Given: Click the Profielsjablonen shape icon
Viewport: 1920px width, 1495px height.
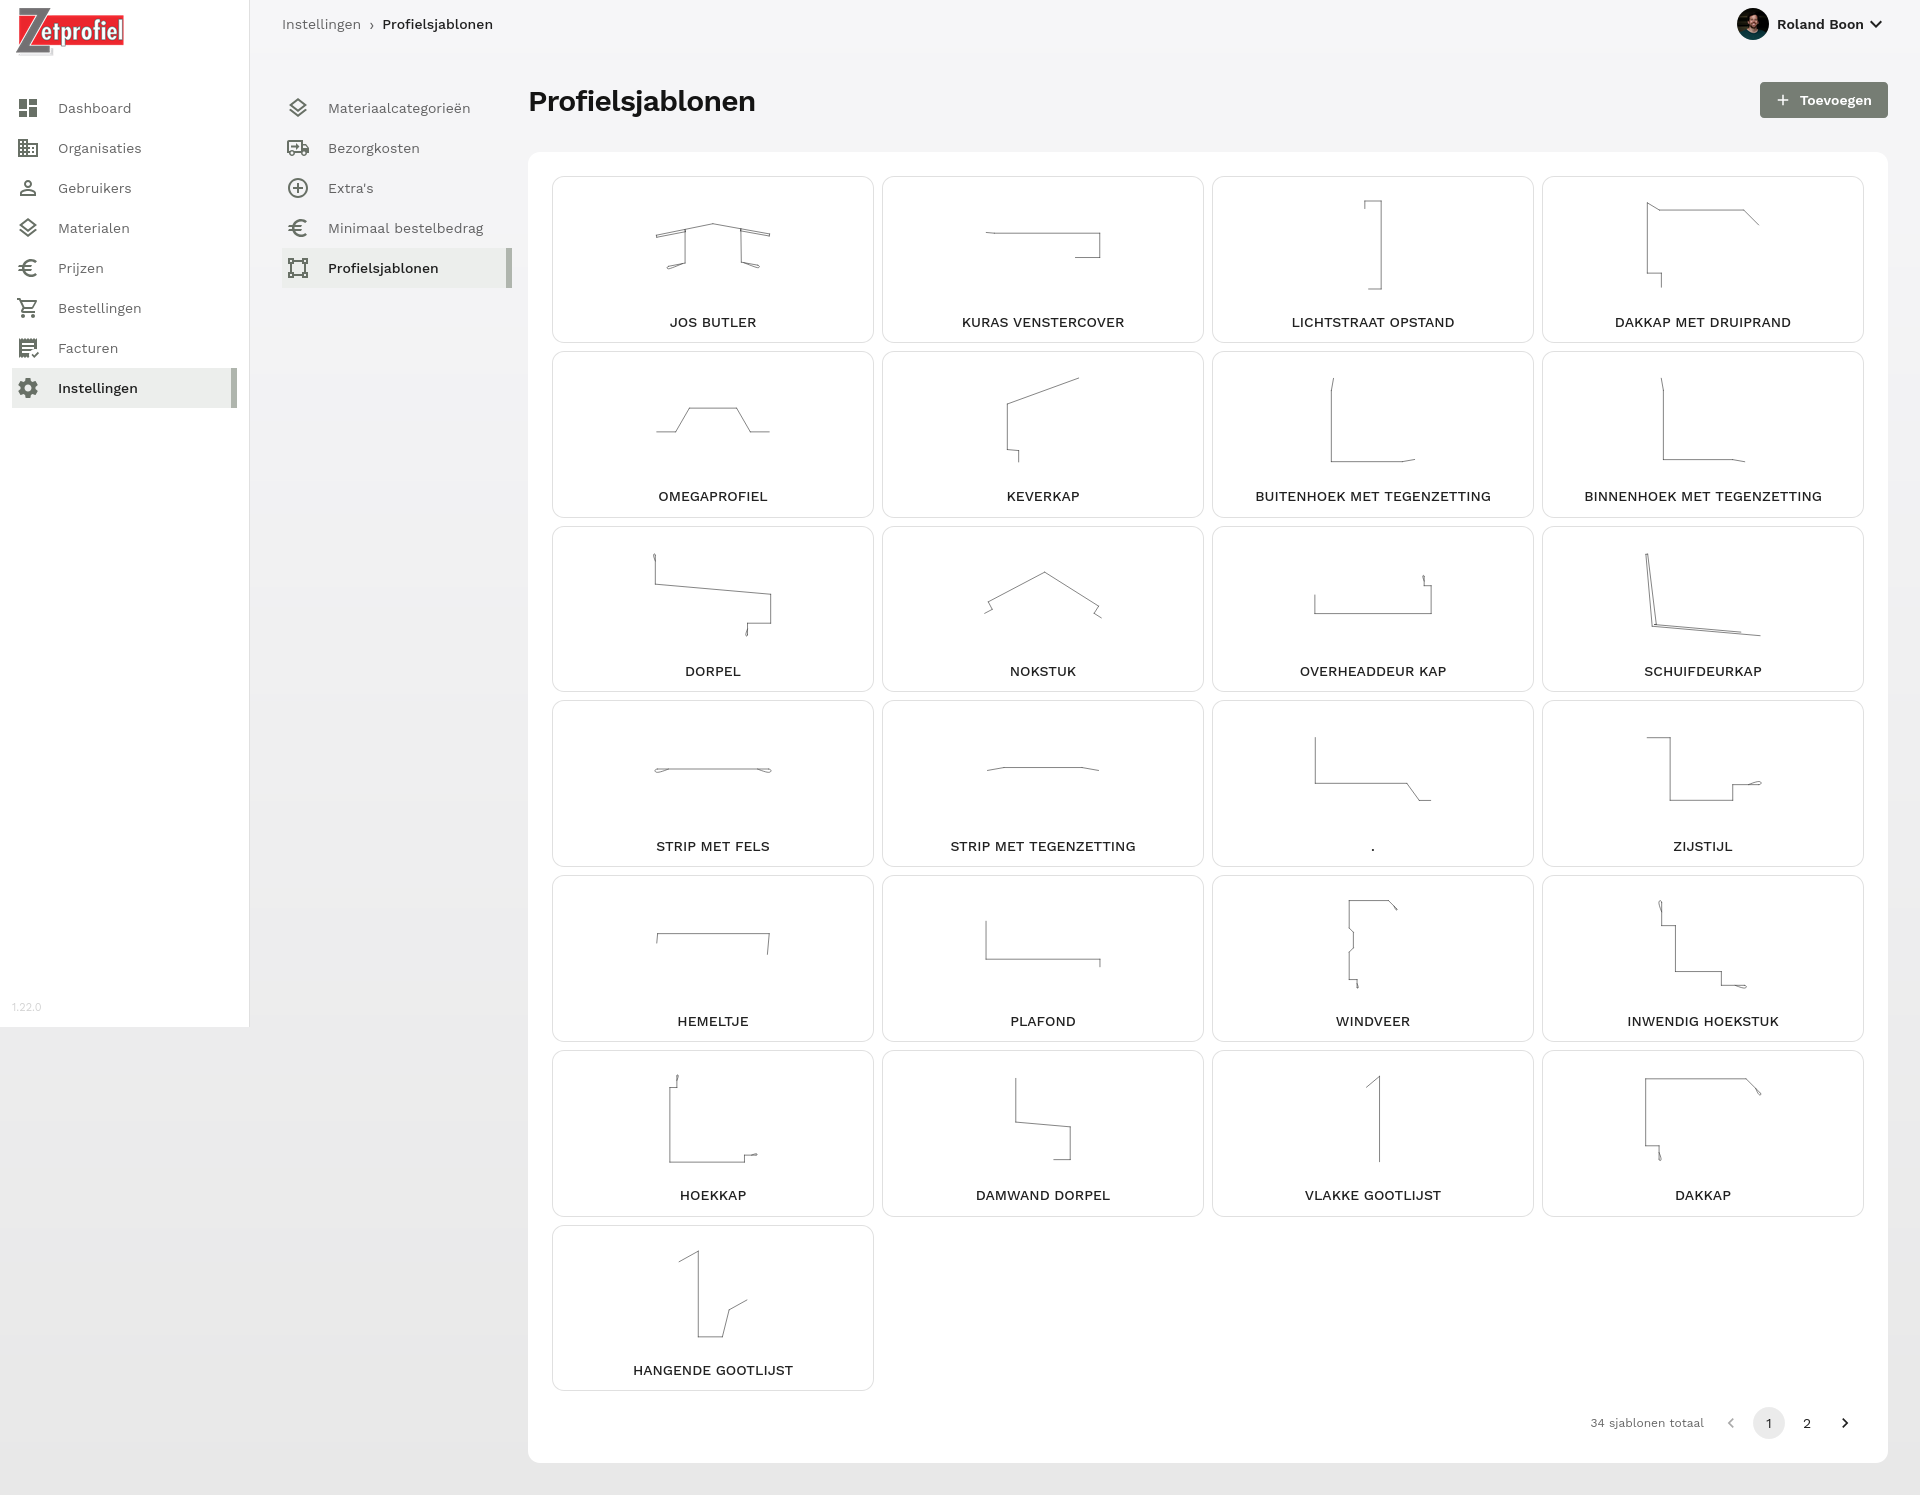Looking at the screenshot, I should tap(298, 268).
